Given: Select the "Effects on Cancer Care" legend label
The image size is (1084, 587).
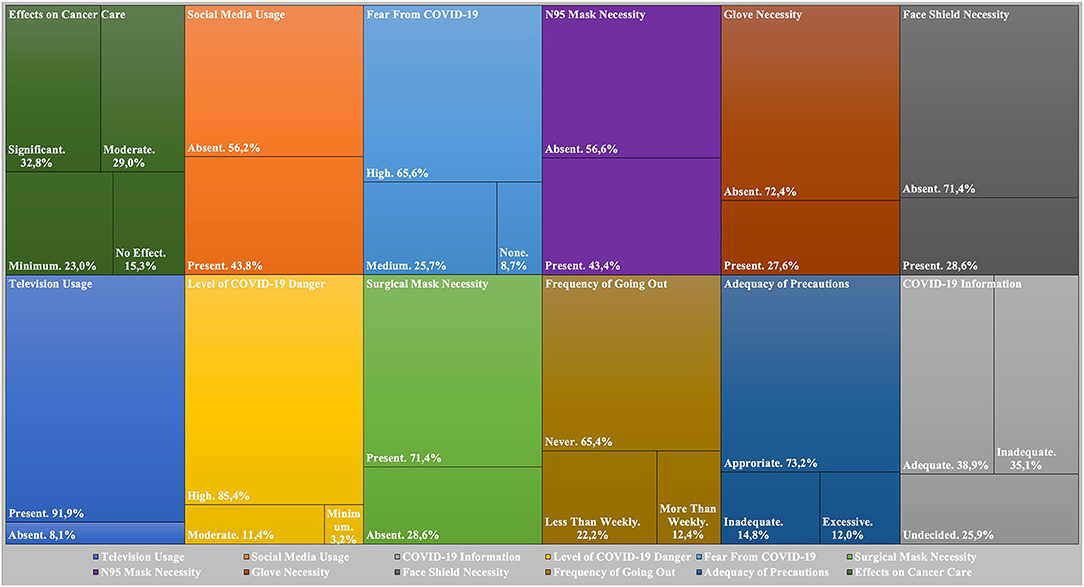Looking at the screenshot, I should (913, 572).
